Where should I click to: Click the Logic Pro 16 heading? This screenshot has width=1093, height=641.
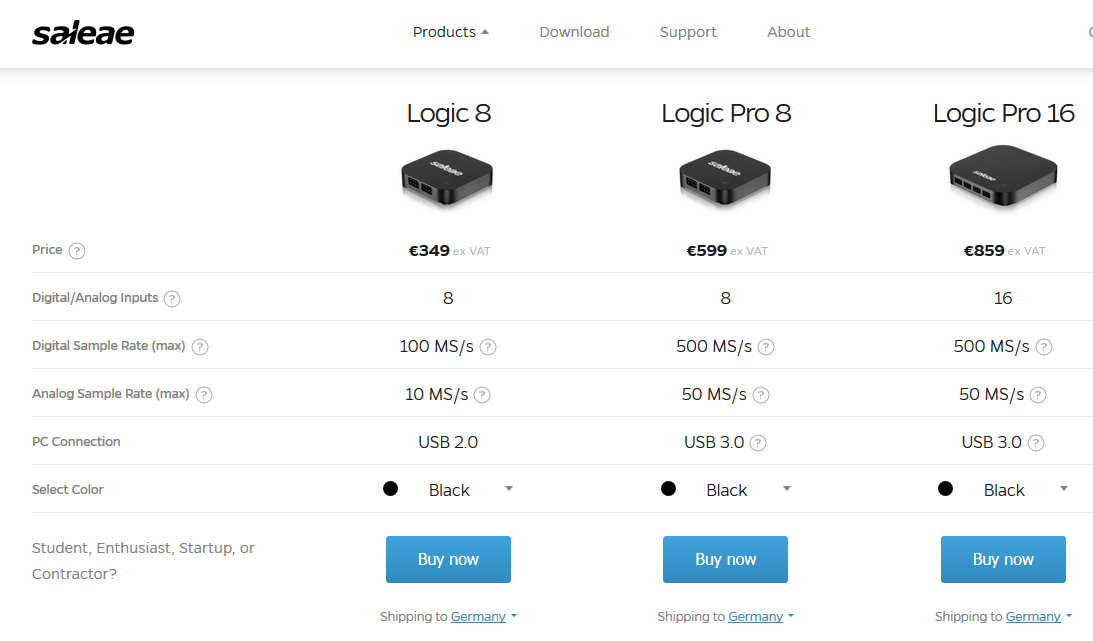tap(1004, 114)
